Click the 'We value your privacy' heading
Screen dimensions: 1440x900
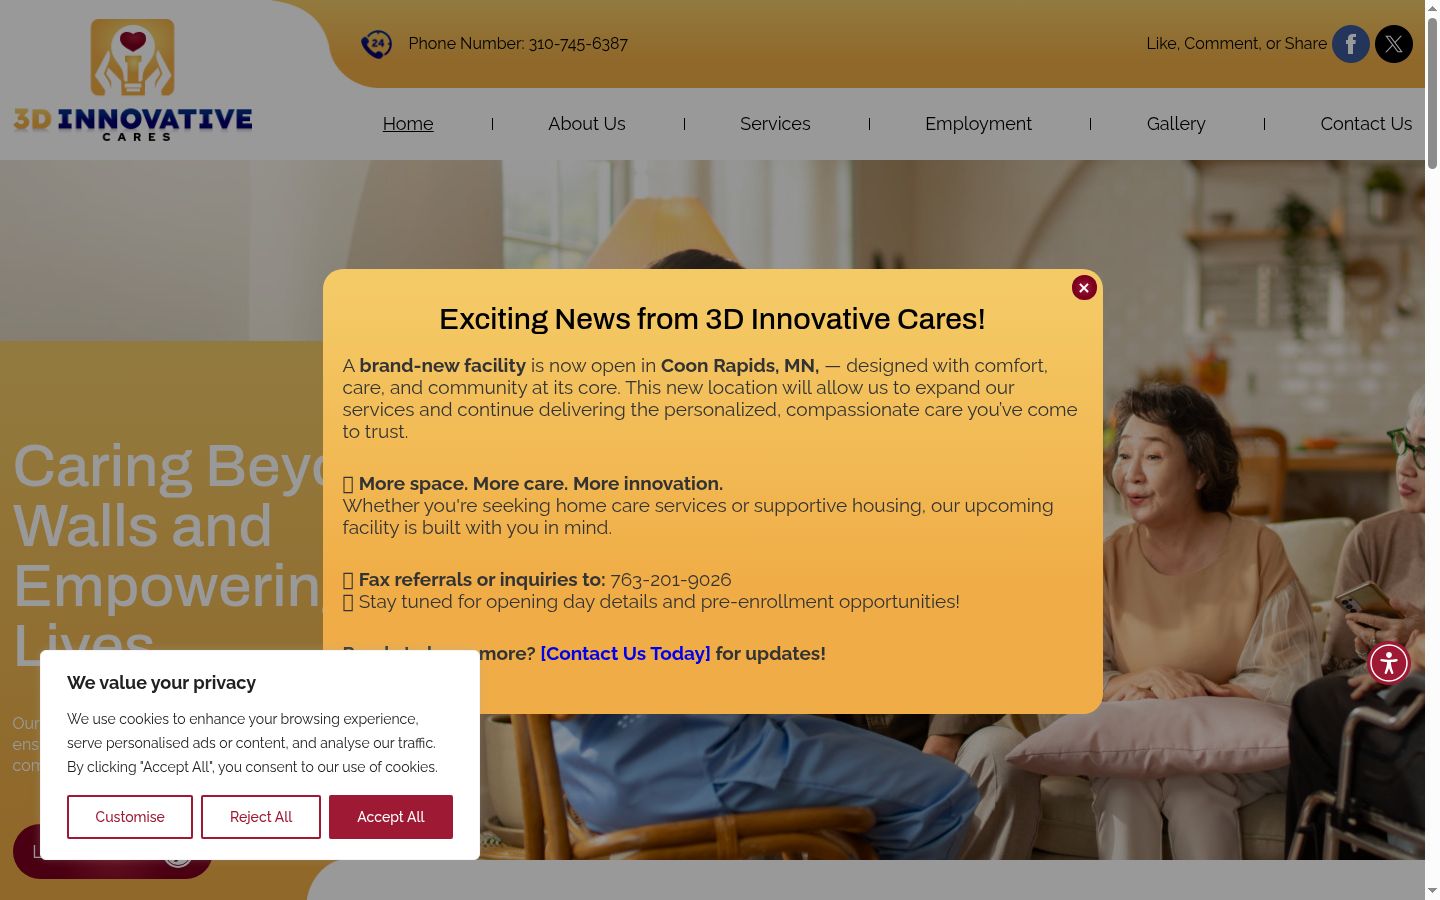coord(161,683)
